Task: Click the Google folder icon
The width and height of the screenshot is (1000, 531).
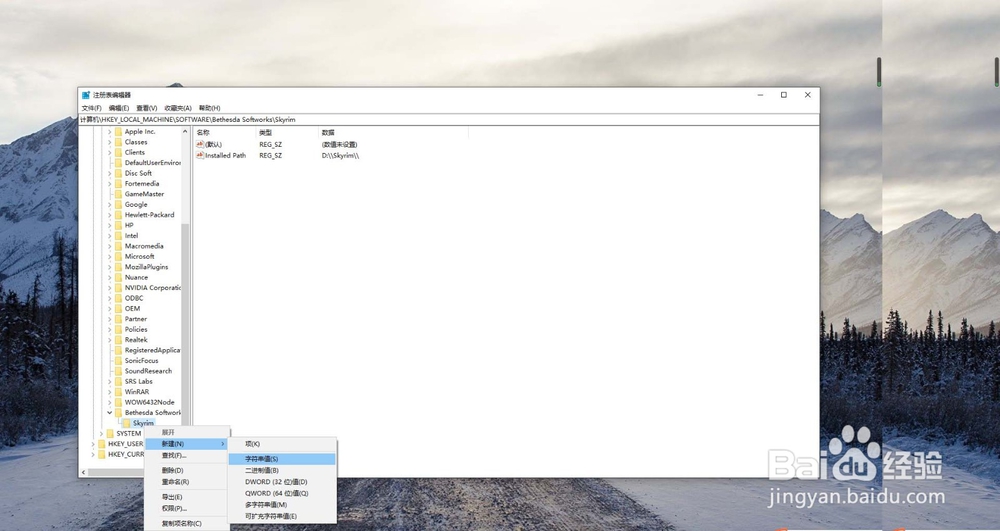Action: pyautogui.click(x=119, y=205)
